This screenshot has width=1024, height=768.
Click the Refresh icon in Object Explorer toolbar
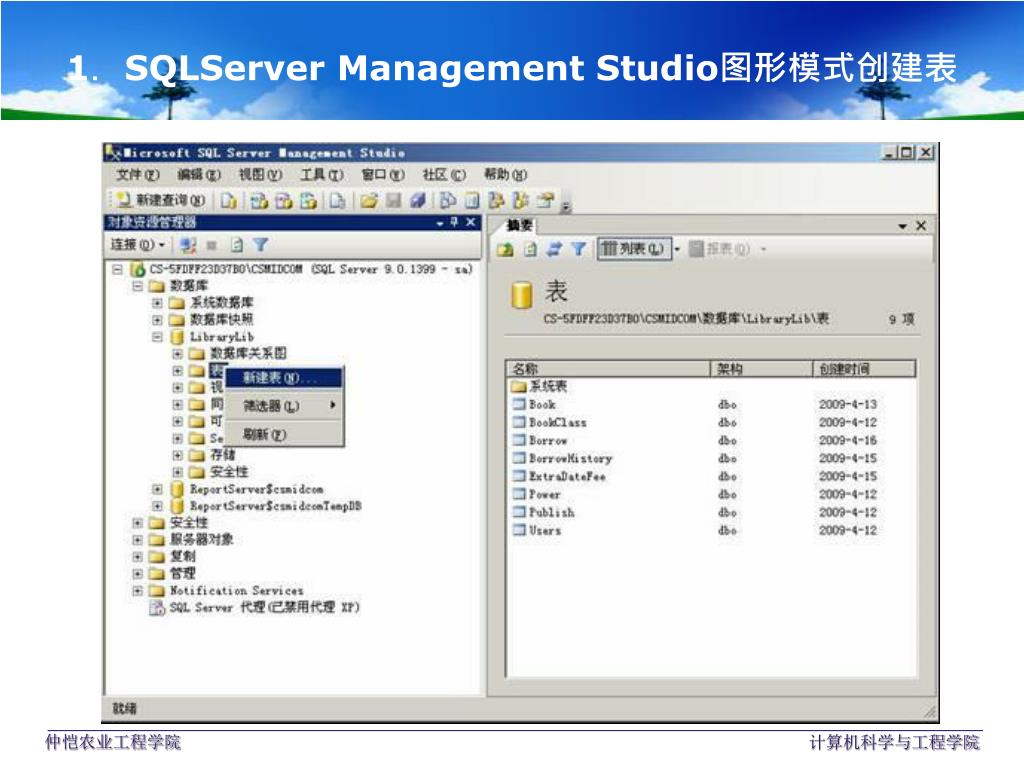236,245
